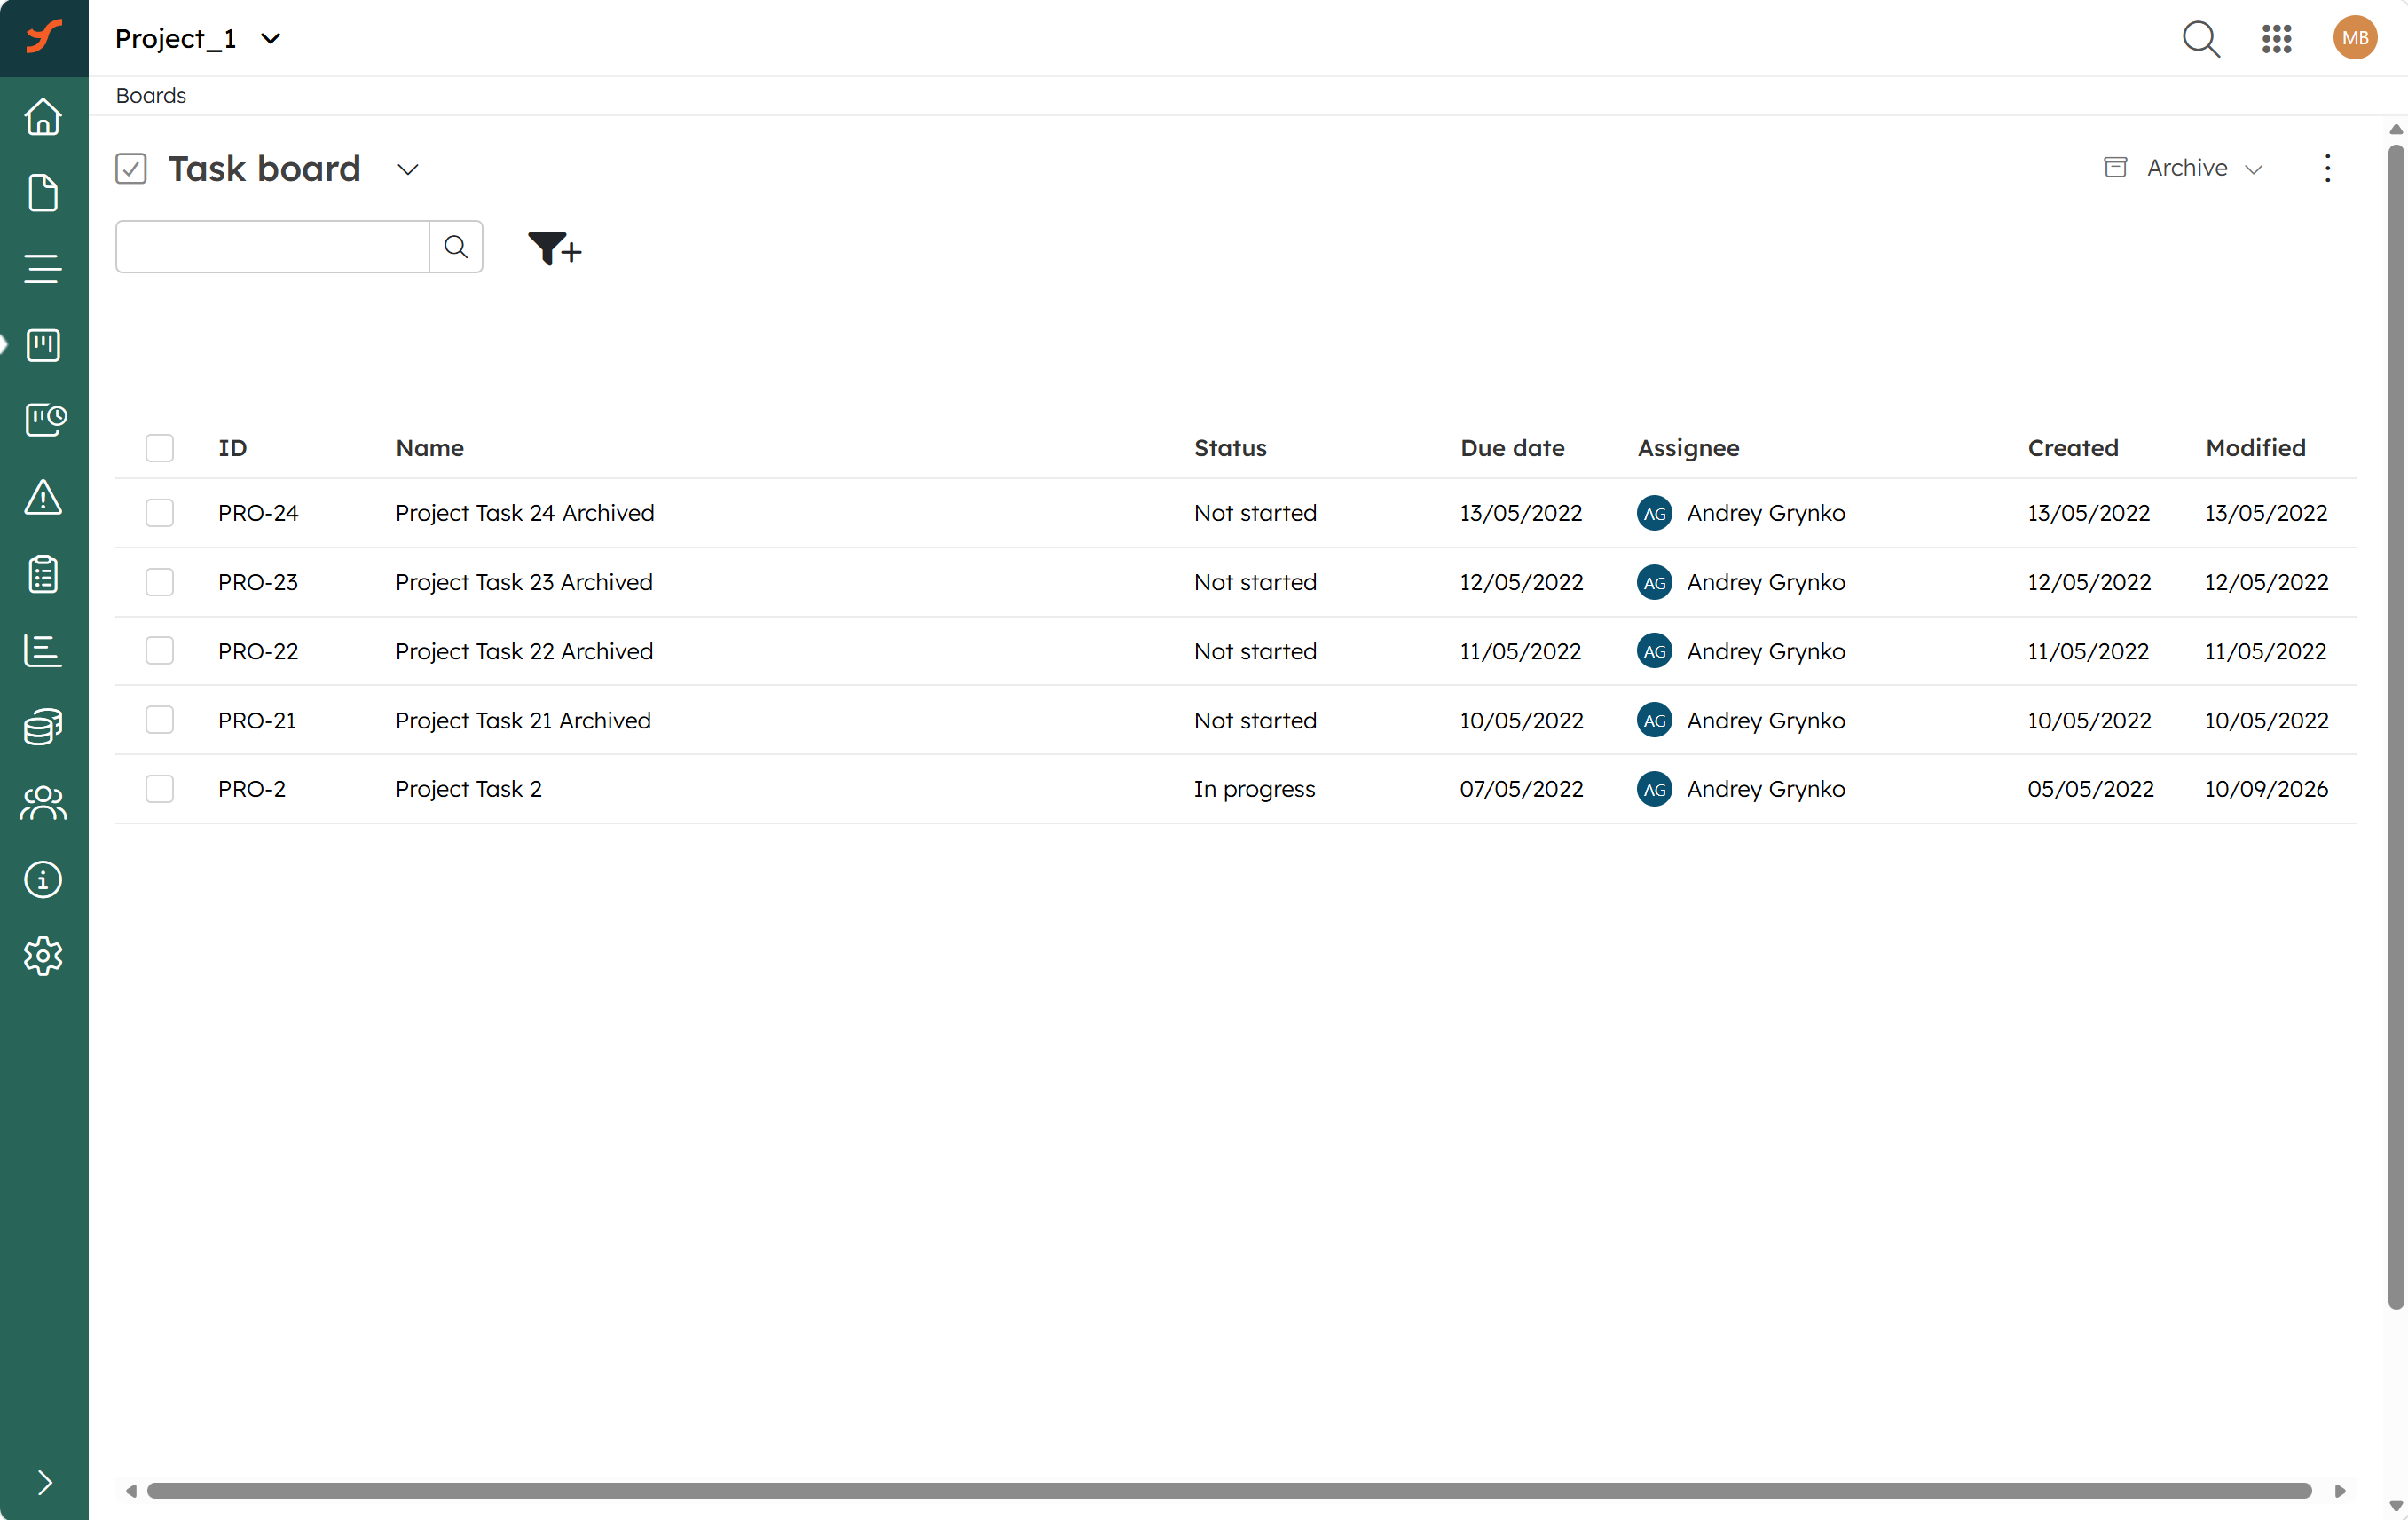Open the coins stack budget icon
2408x1520 pixels.
click(x=43, y=727)
